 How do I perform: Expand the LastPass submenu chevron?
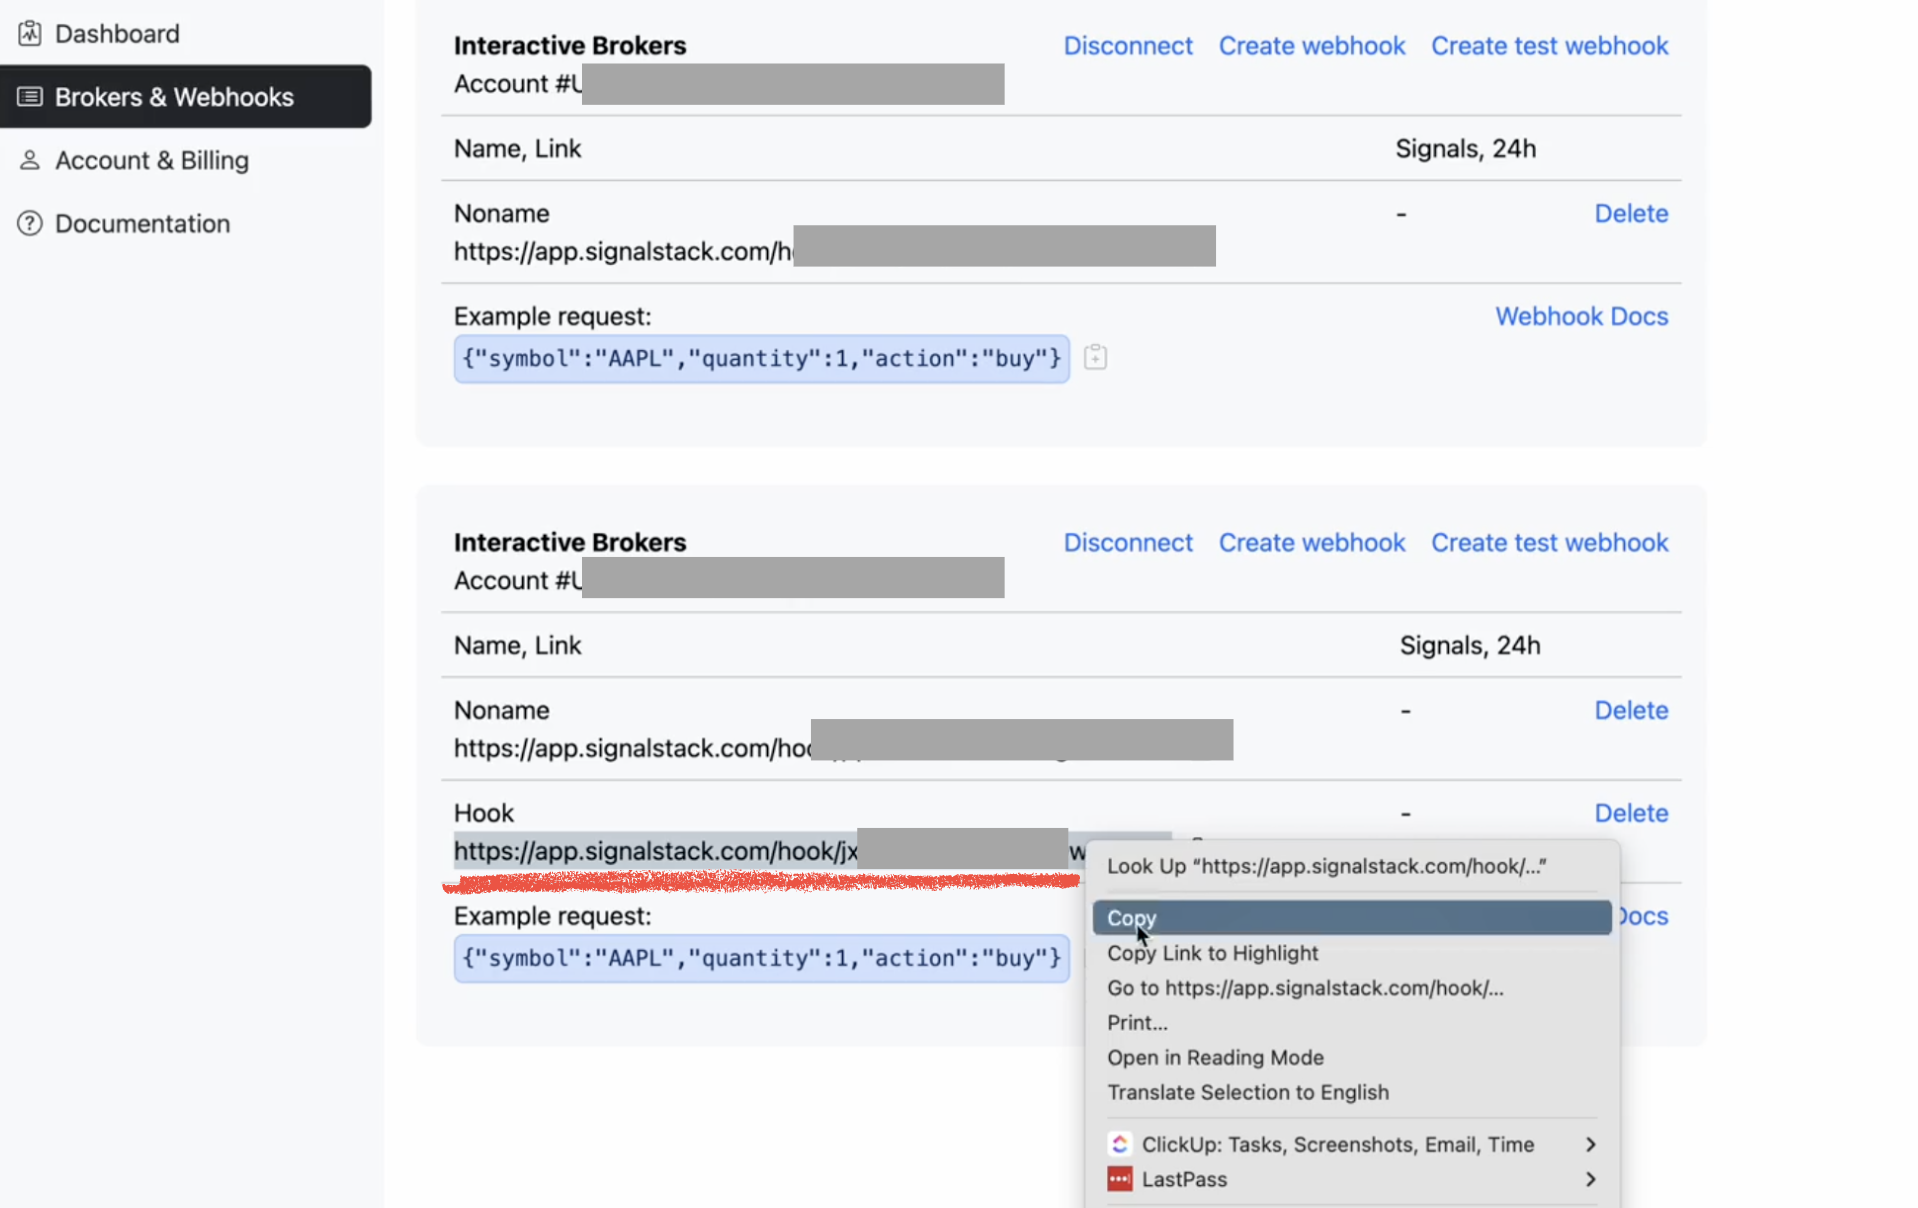pyautogui.click(x=1590, y=1179)
